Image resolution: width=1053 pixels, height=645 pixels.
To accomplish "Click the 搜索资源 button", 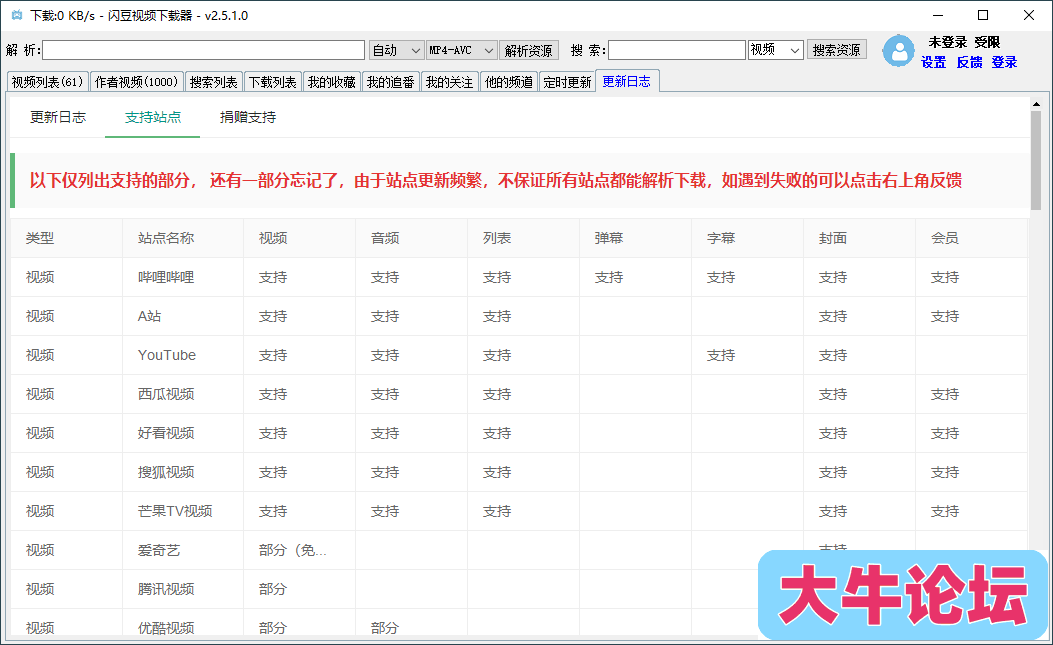I will coord(836,50).
